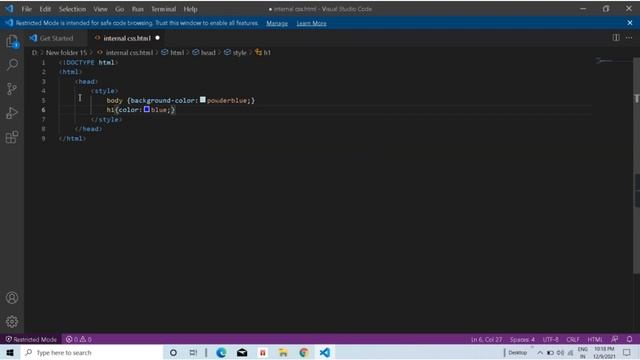Switch to the Get Started tab
Viewport: 640px width, 360px height.
(x=56, y=38)
